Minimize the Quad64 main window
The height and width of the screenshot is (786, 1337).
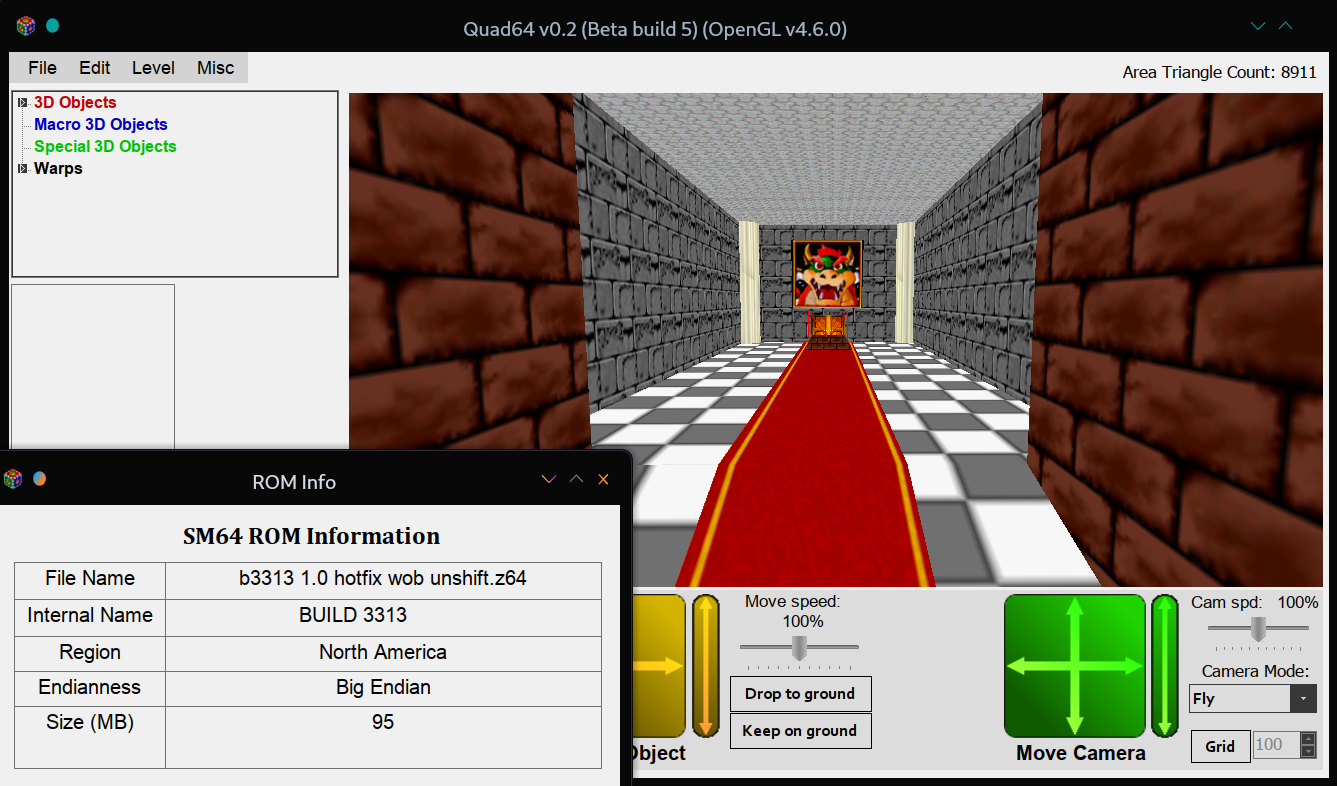click(1258, 26)
